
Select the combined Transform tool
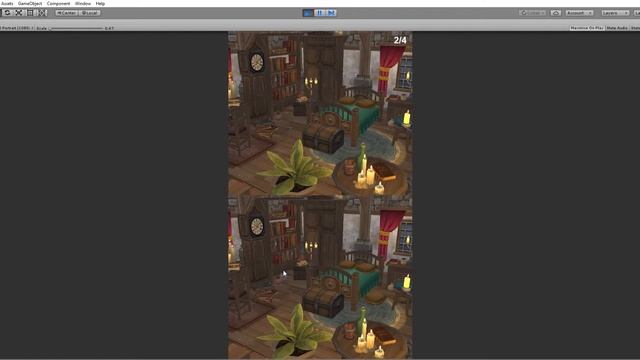(42, 13)
